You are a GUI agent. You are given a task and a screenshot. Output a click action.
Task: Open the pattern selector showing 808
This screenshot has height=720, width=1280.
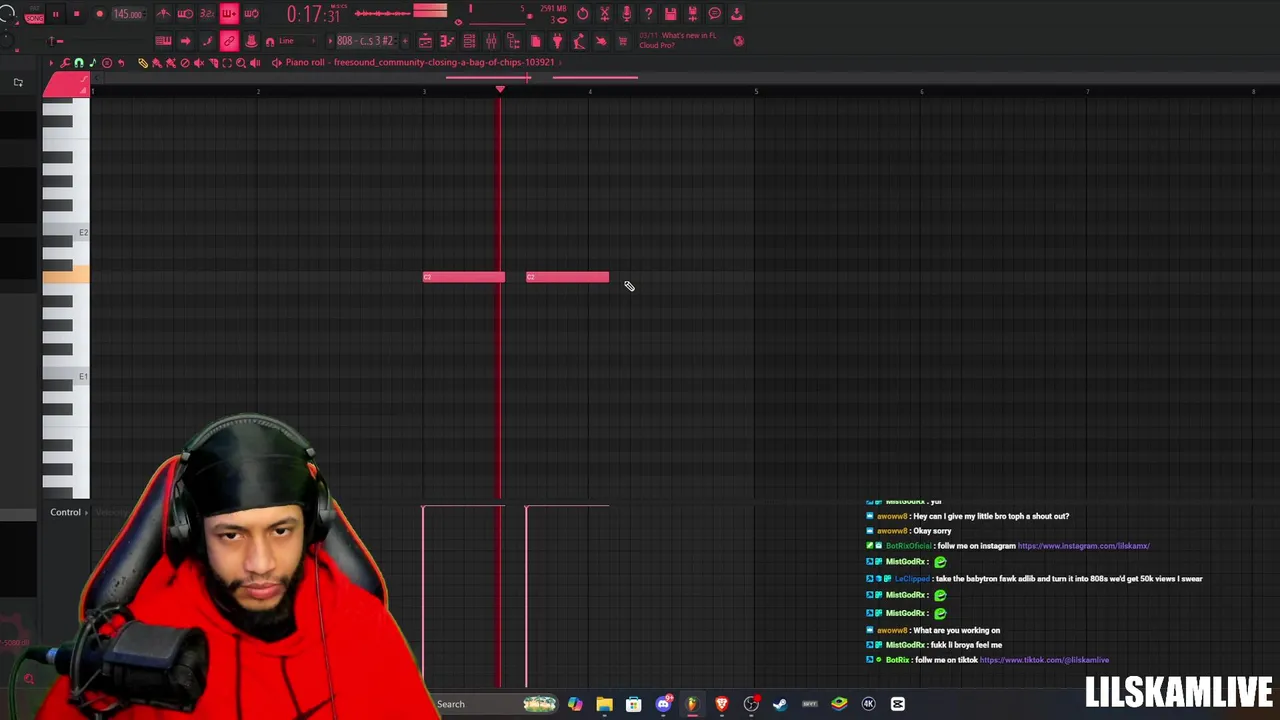(365, 41)
